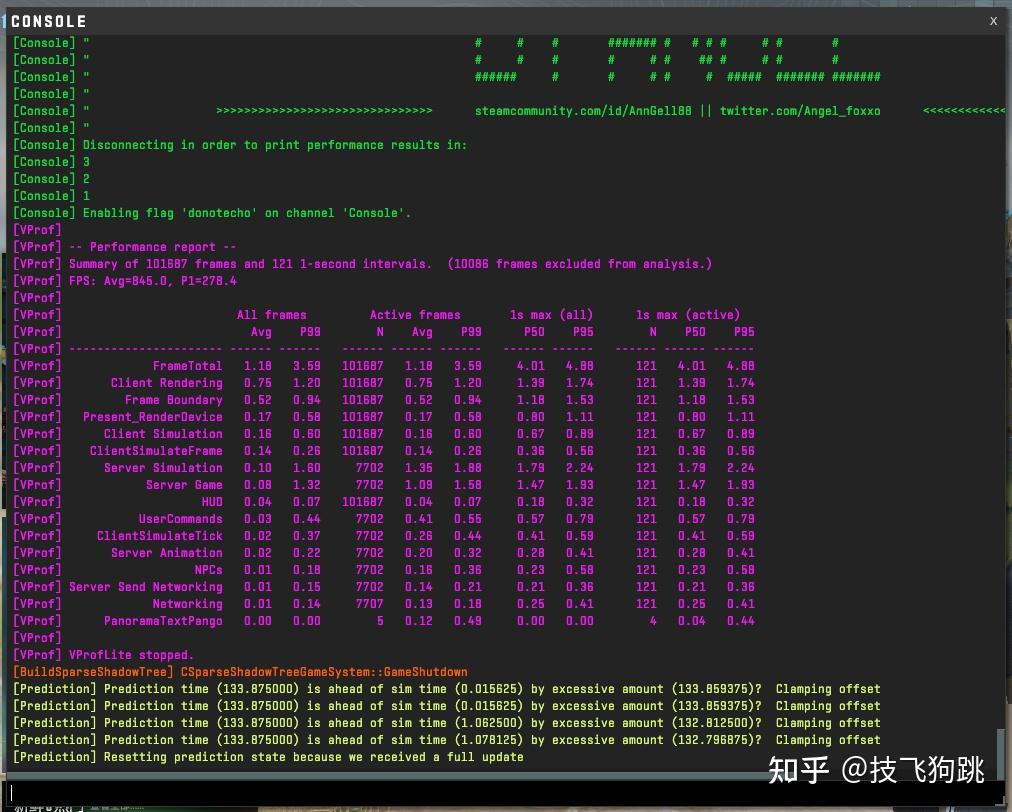The image size is (1012, 812).
Task: Click the NPCs row label
Action: point(208,570)
